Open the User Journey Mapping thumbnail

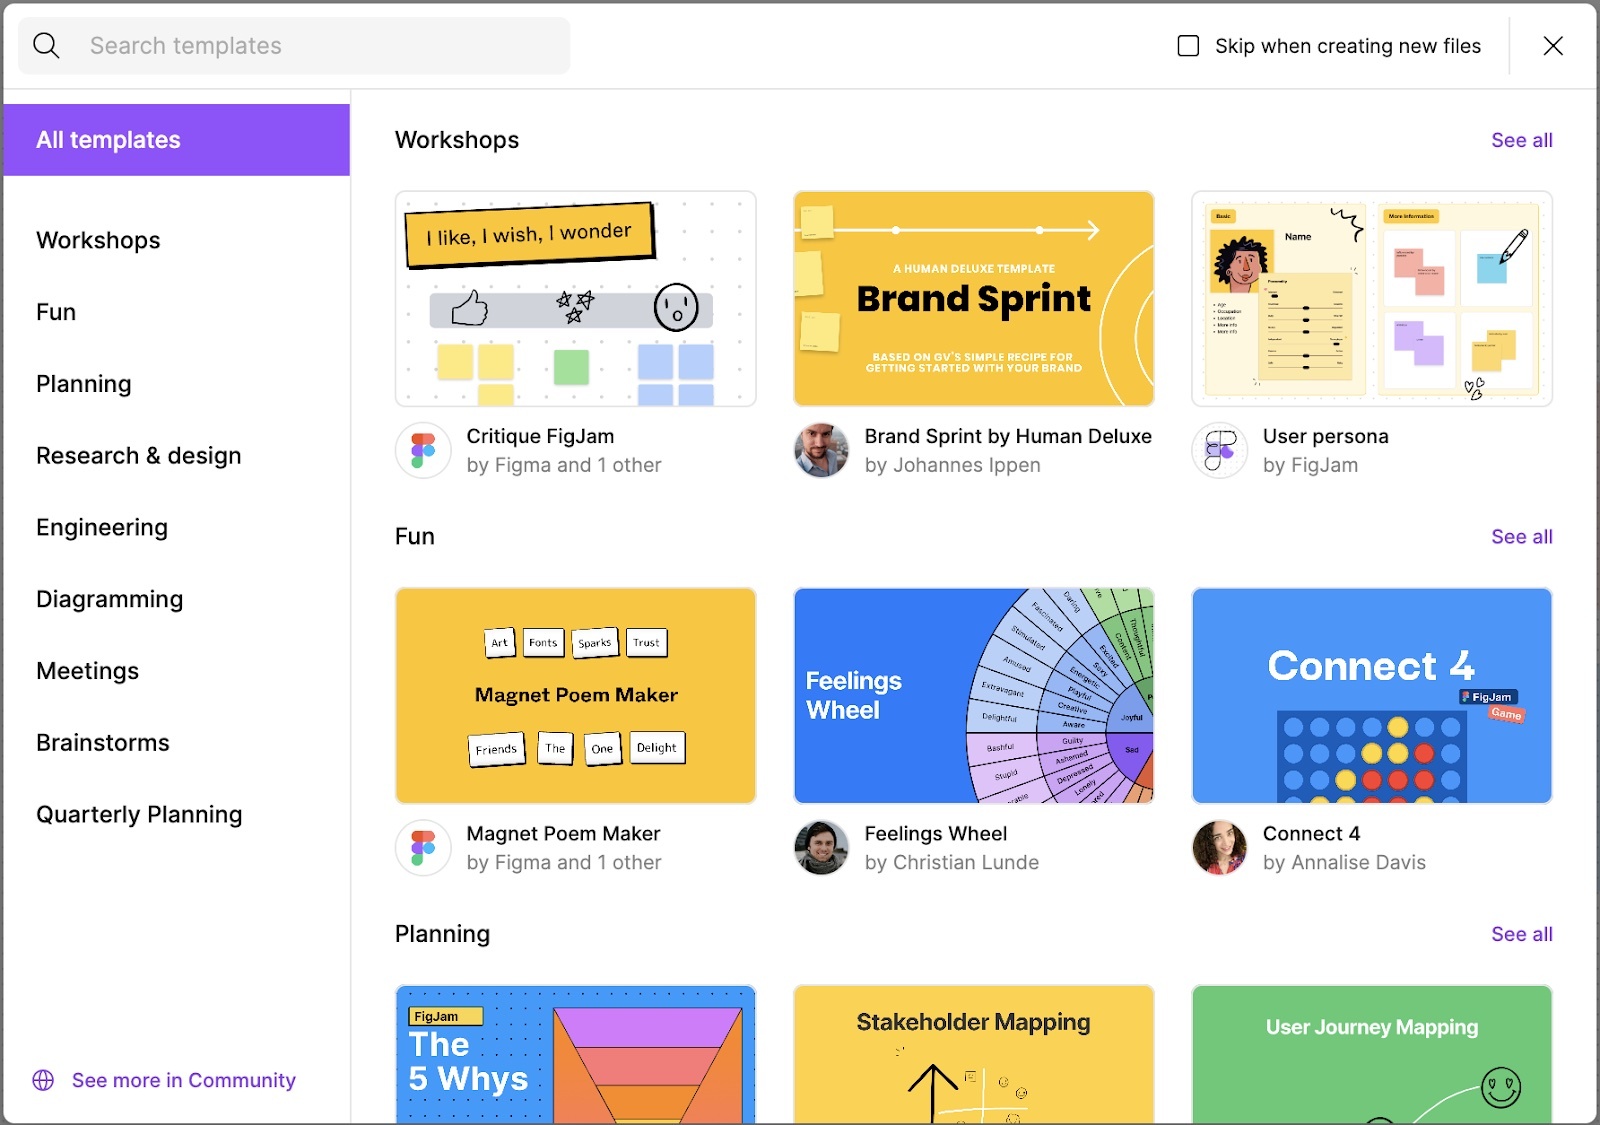(x=1372, y=1054)
